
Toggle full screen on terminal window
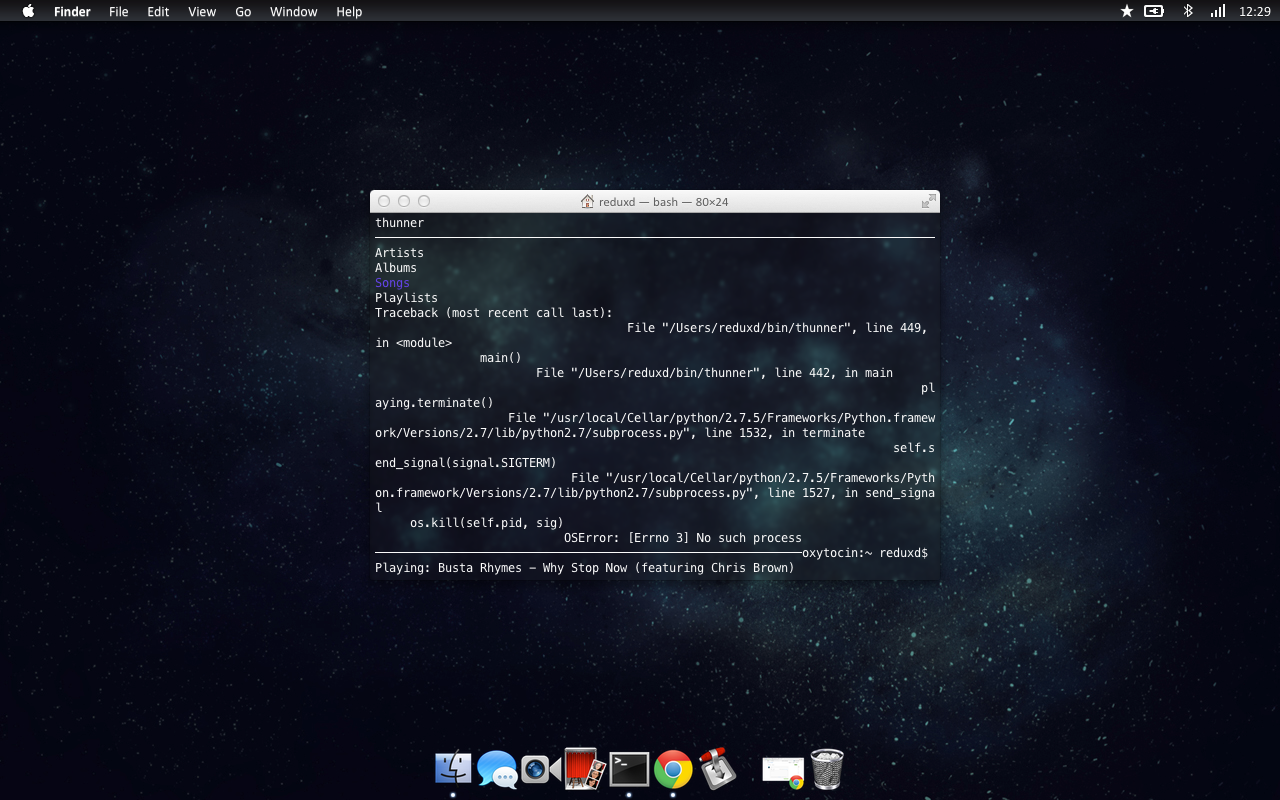coord(929,201)
